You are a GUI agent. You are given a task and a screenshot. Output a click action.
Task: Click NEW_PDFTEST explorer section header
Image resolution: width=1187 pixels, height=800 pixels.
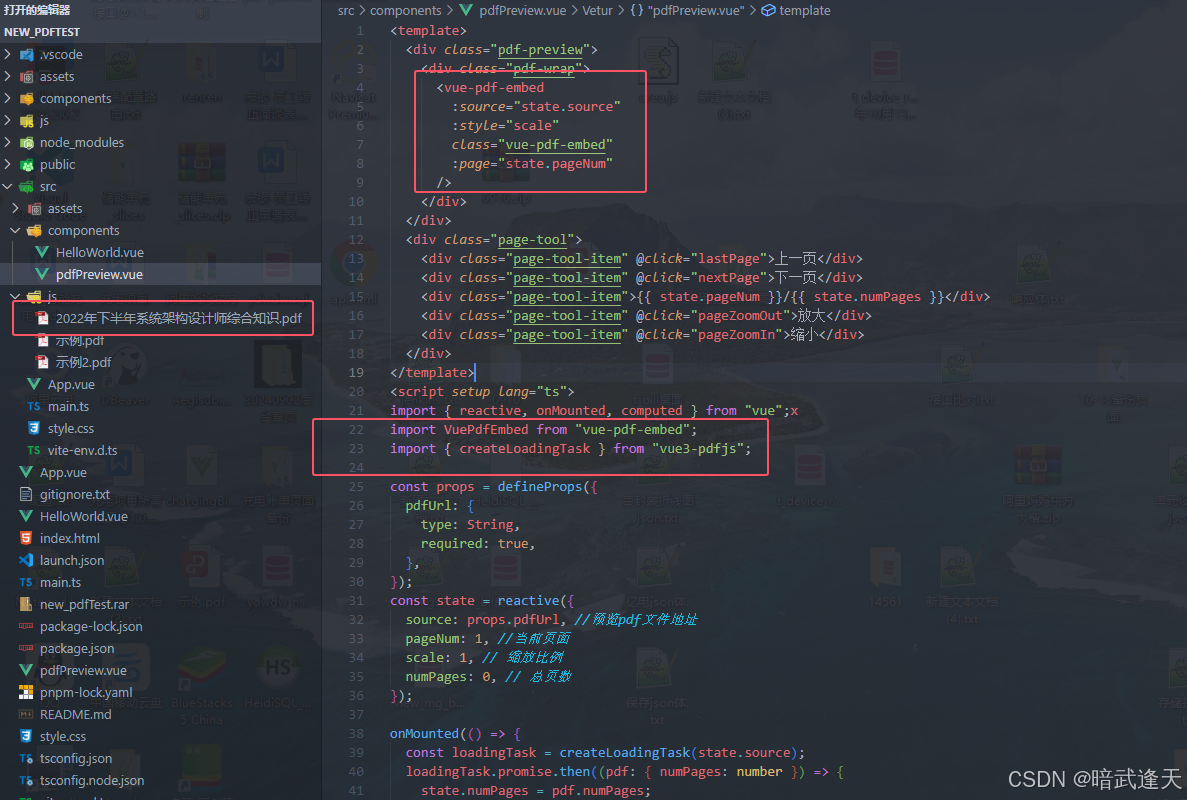click(x=42, y=32)
